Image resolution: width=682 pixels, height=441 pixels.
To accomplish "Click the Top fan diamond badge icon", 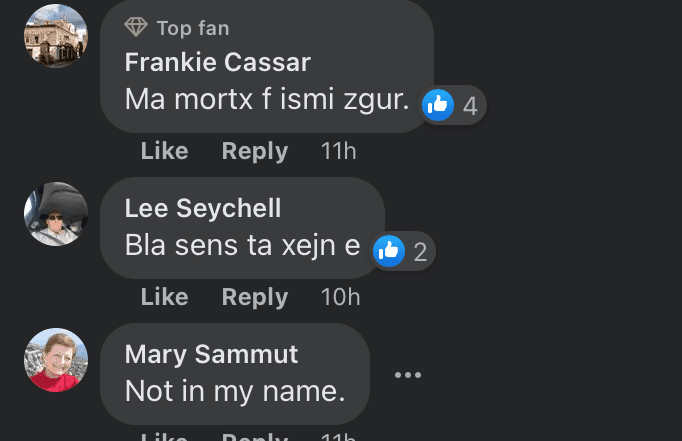I will click(136, 28).
